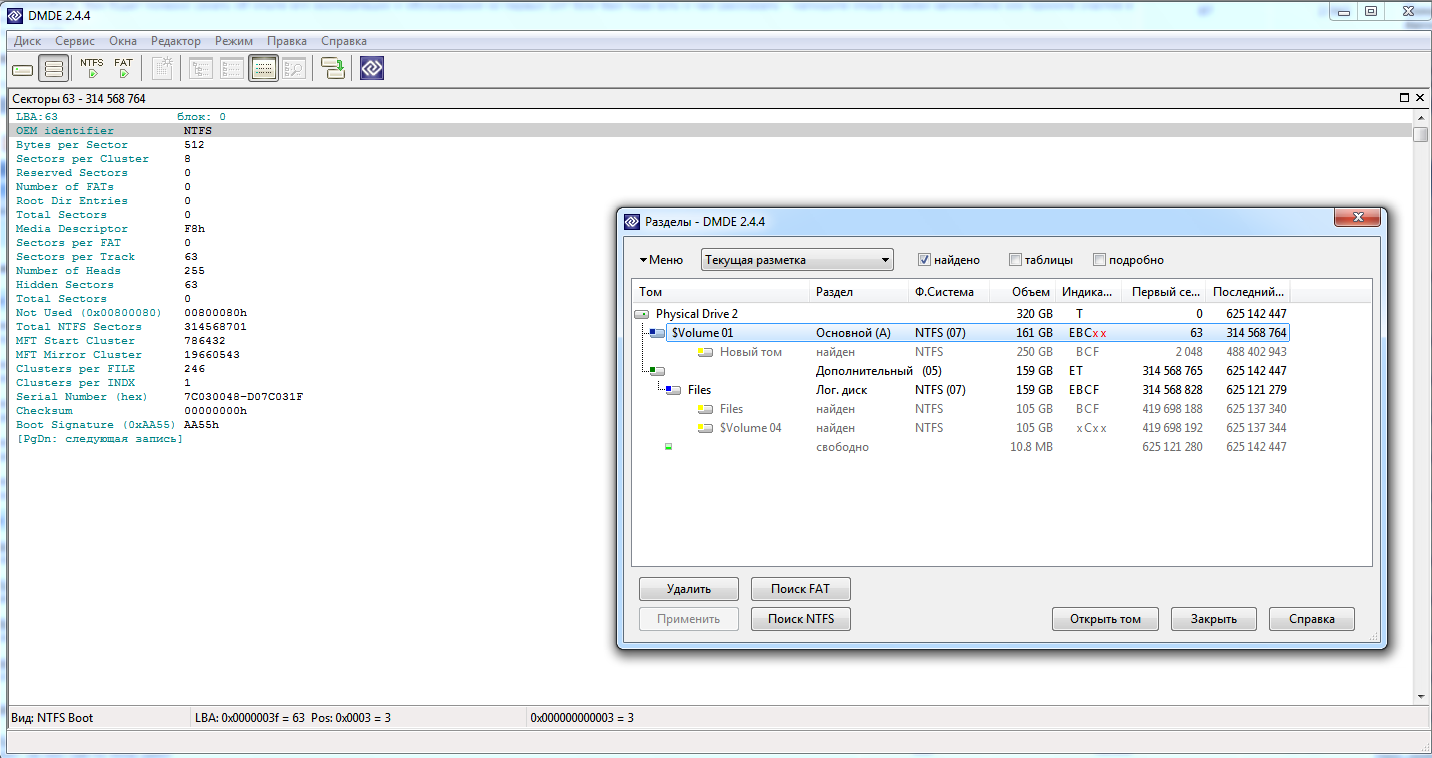
Task: Click the "Открыть том" button
Action: click(x=1104, y=619)
